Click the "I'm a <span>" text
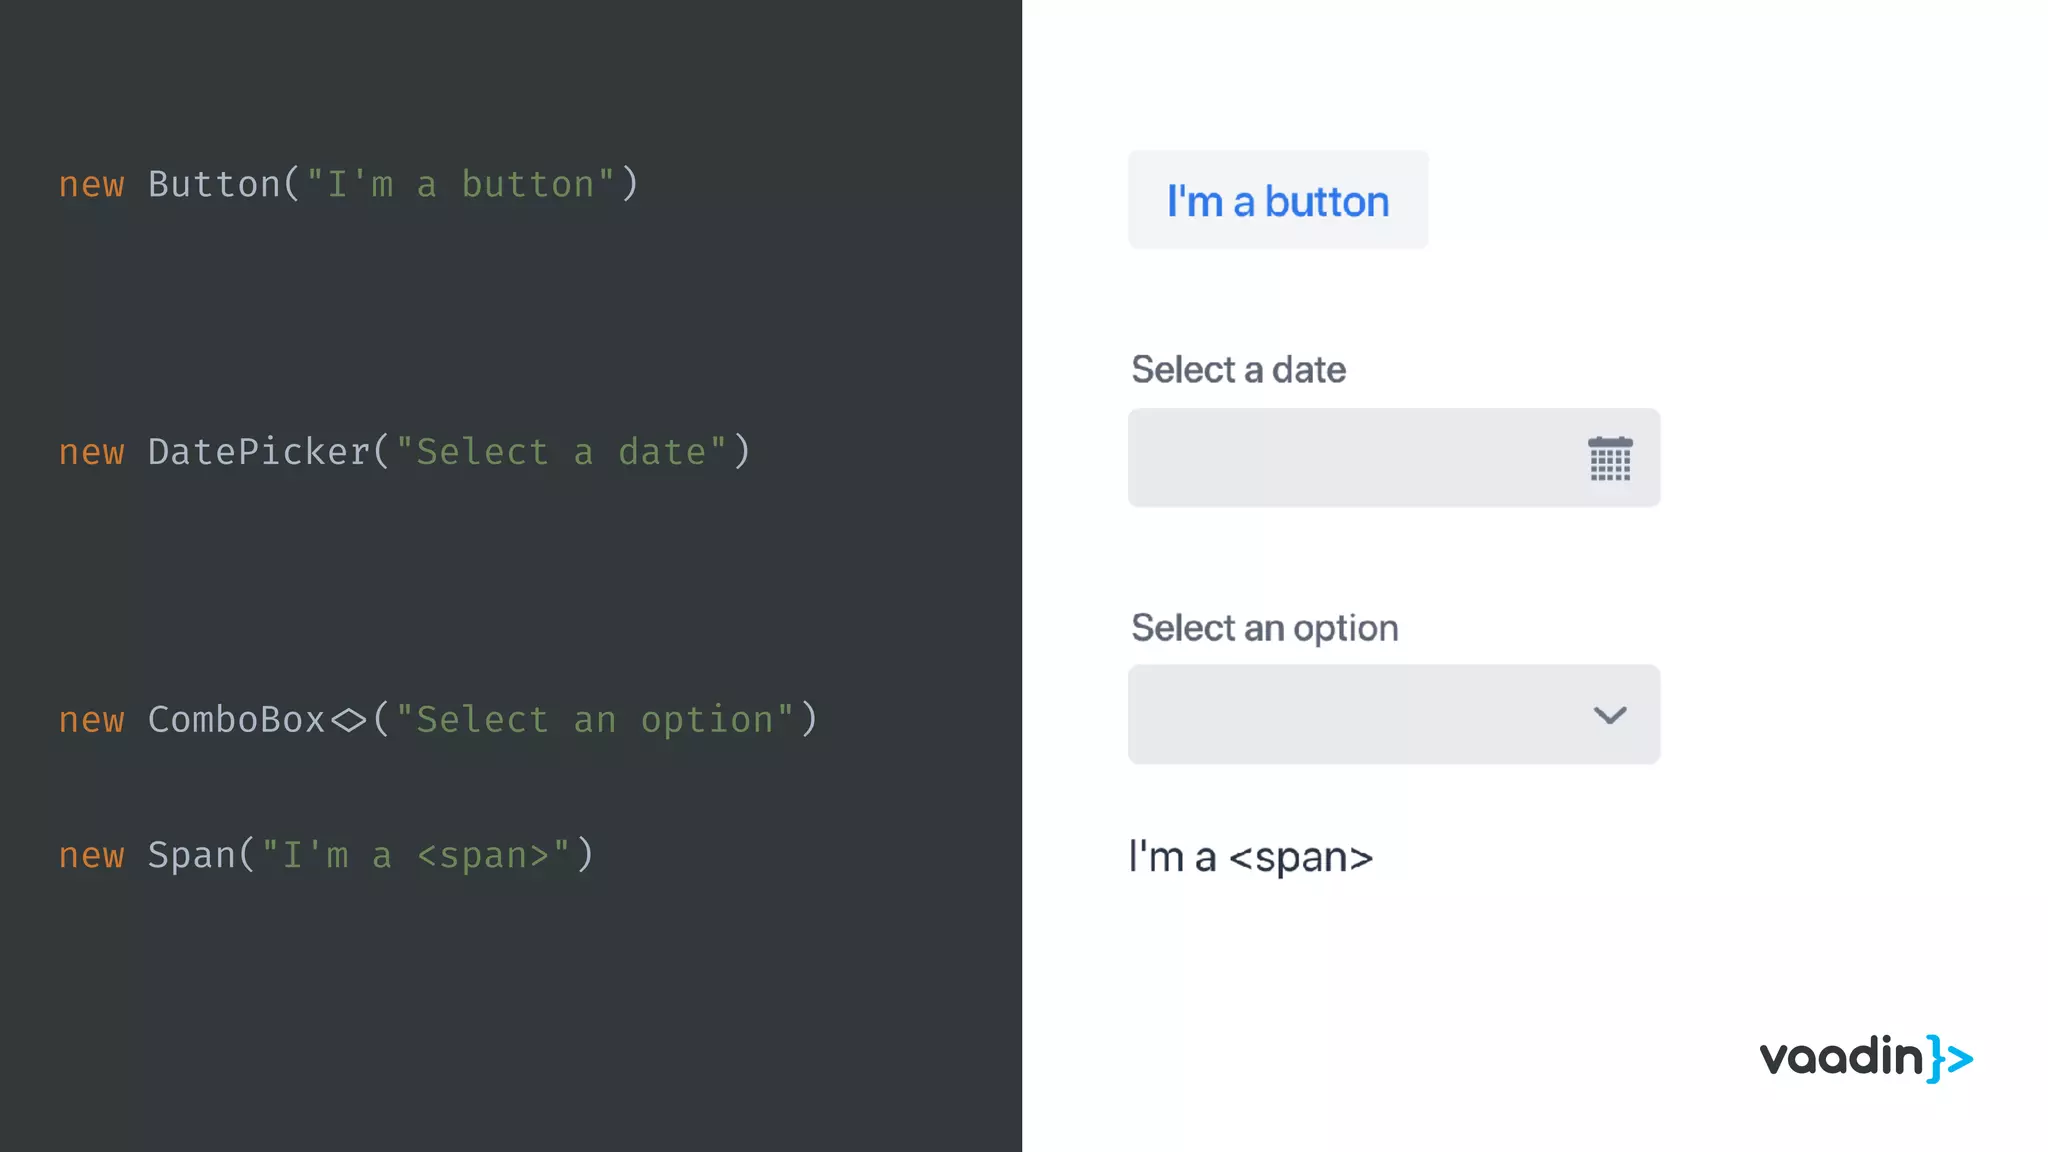This screenshot has height=1152, width=2048. [1250, 858]
